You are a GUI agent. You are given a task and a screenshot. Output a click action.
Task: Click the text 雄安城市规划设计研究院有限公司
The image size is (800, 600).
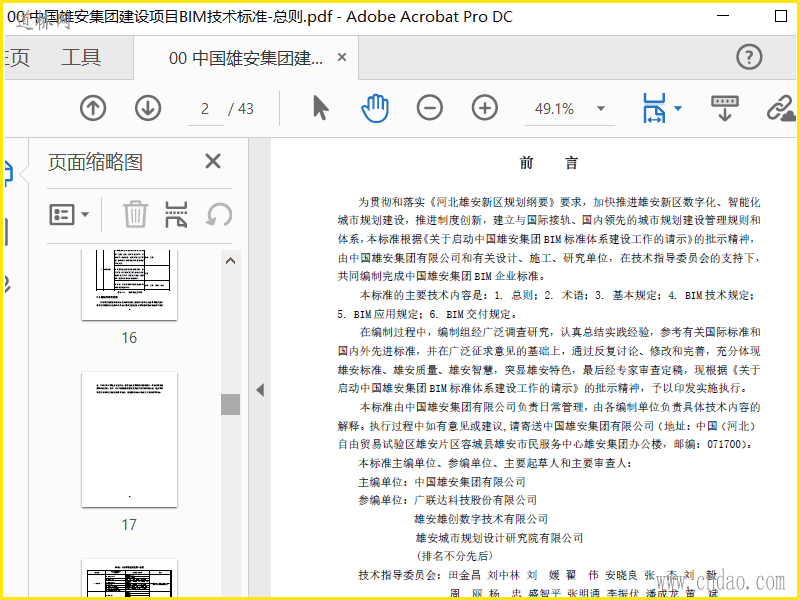tap(499, 538)
